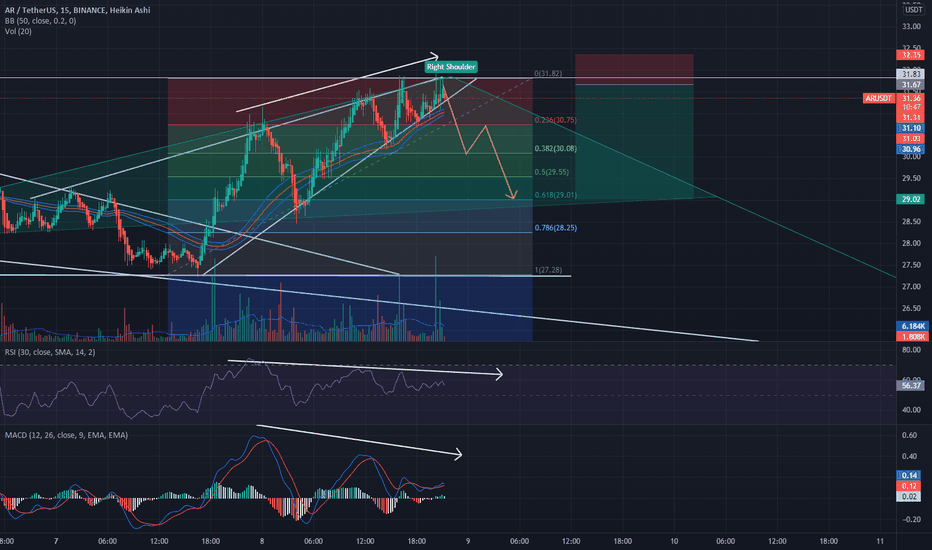Click the 6.184K volume value label

point(912,326)
